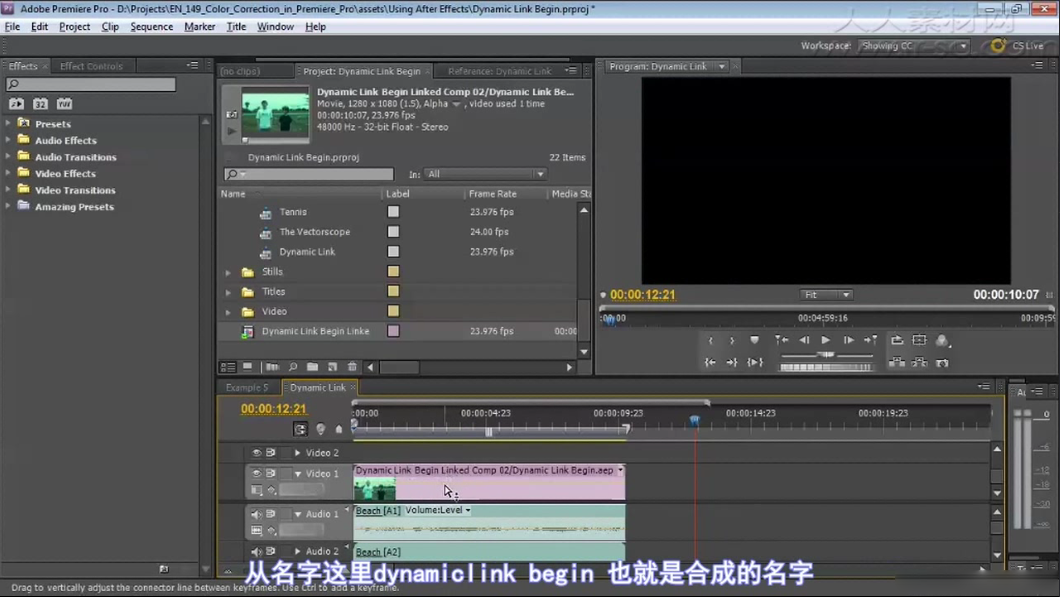
Task: Step back one frame in Program monitor
Action: pos(804,340)
